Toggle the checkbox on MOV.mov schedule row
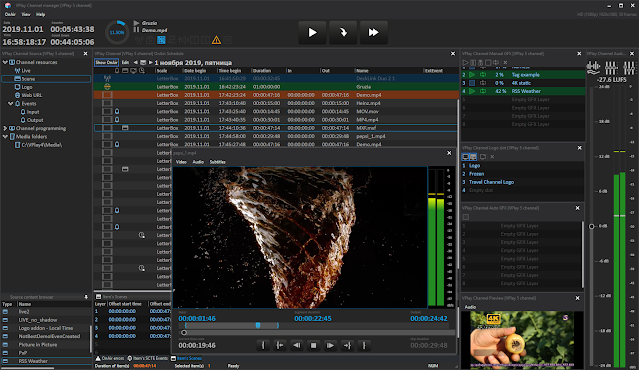 pos(107,111)
